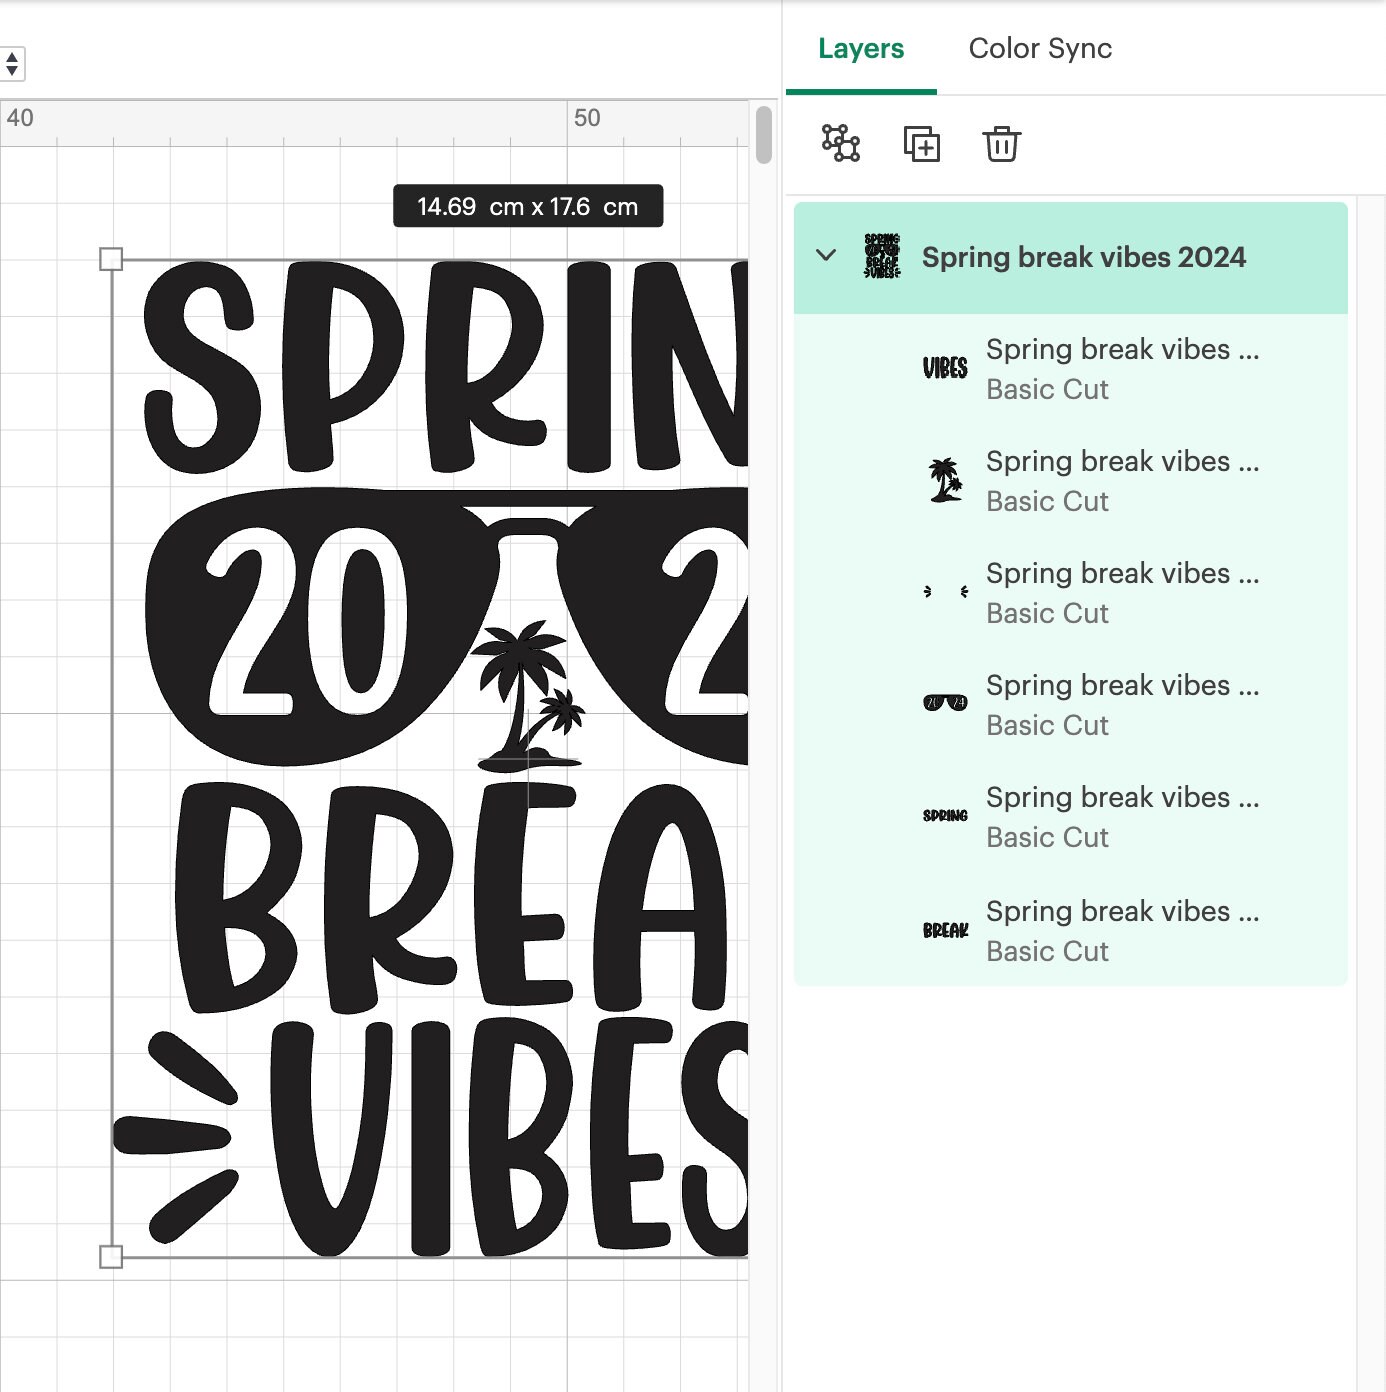The height and width of the screenshot is (1392, 1386).
Task: Delete the selection using the trash icon
Action: [1001, 144]
